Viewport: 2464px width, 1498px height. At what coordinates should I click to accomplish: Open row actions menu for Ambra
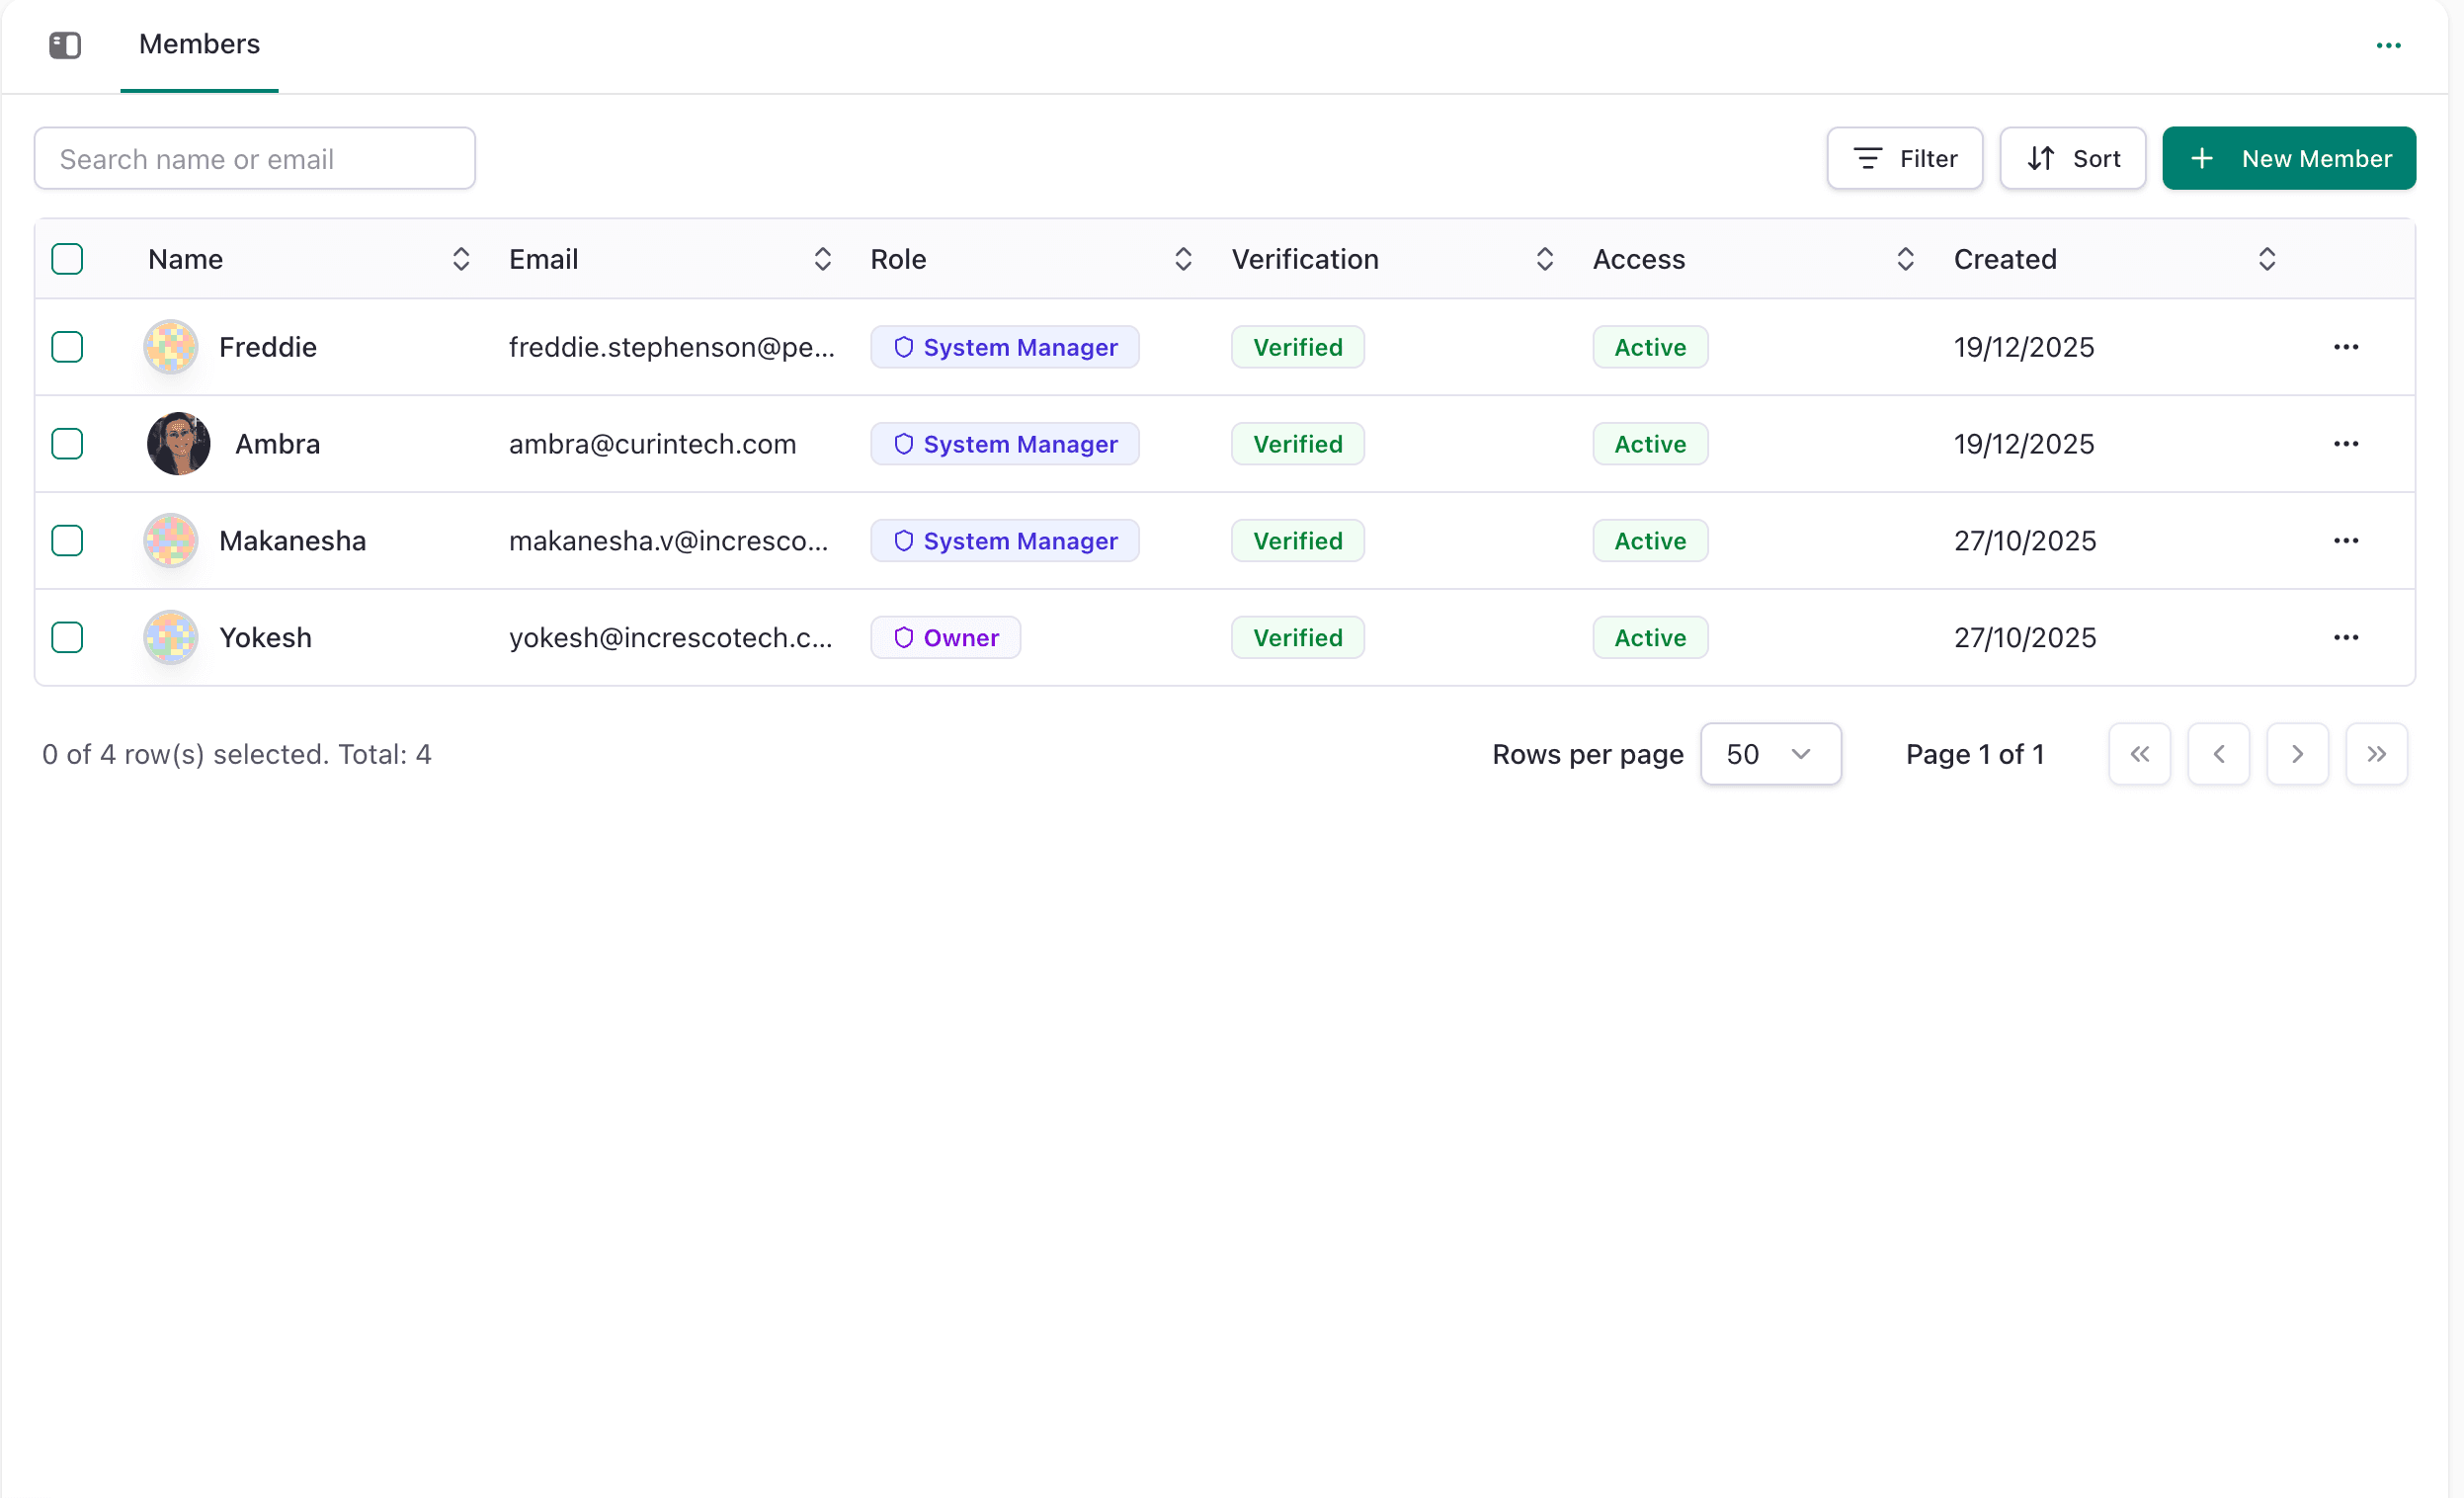point(2345,444)
